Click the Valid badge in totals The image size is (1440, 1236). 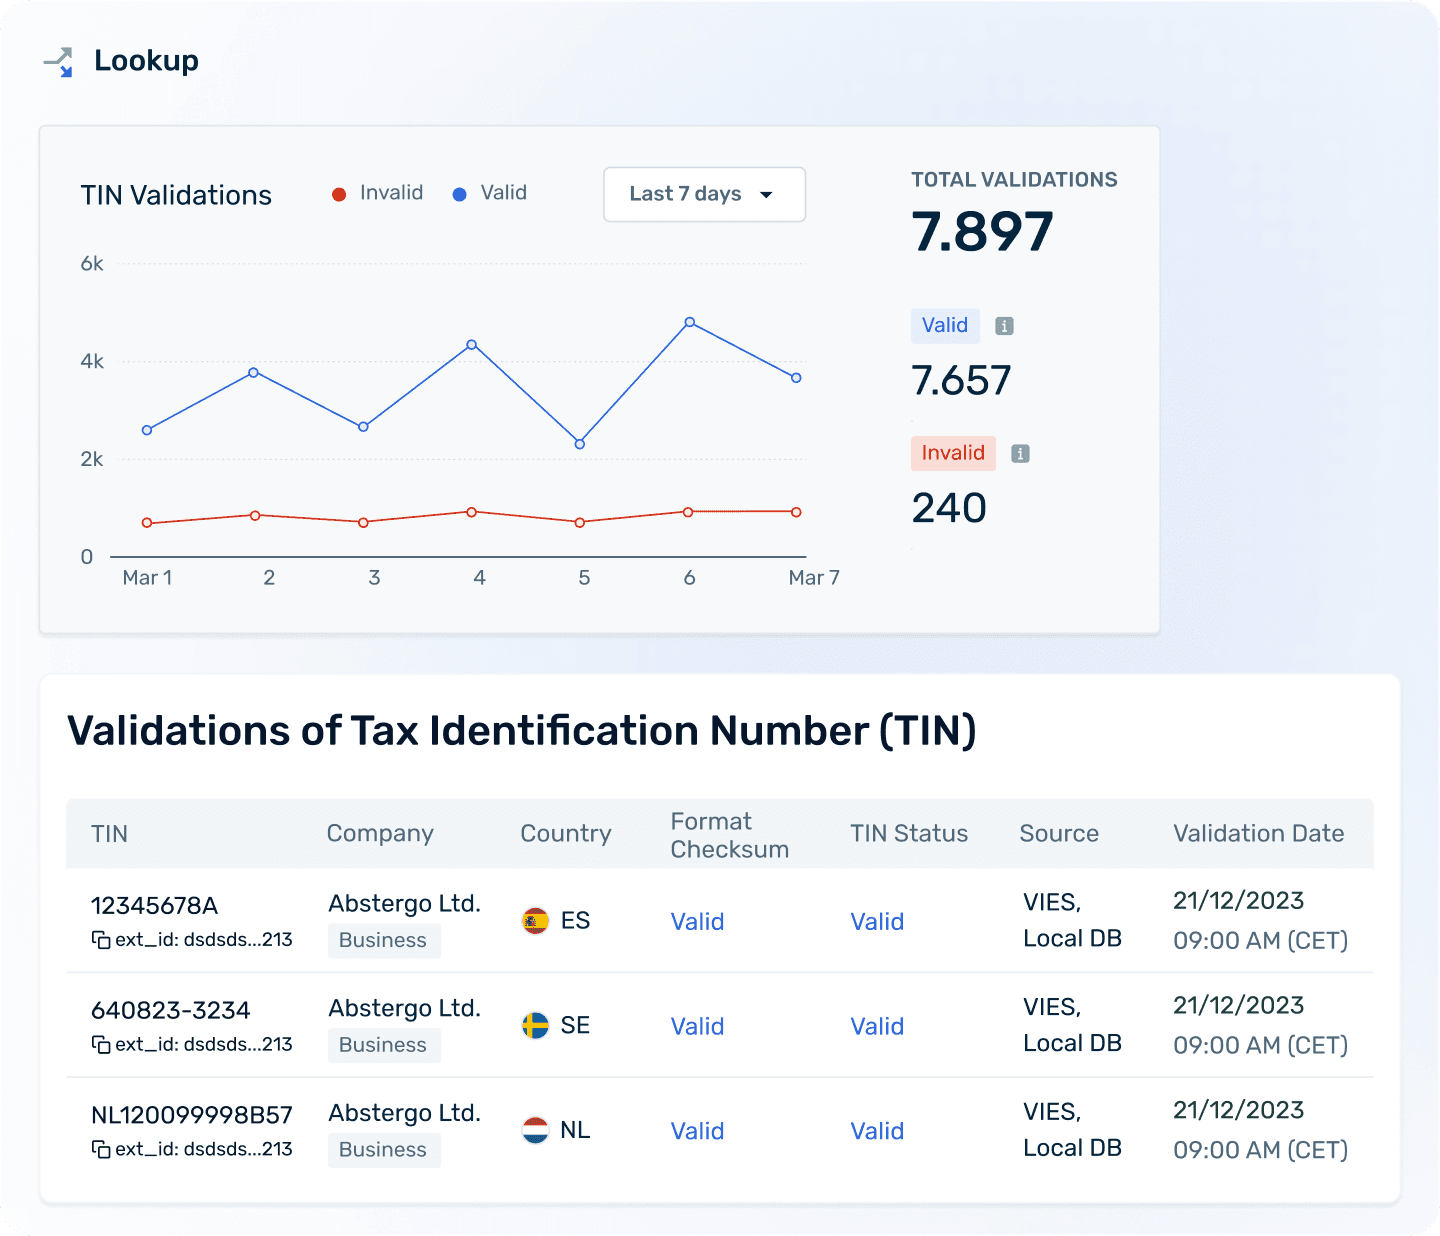point(945,326)
